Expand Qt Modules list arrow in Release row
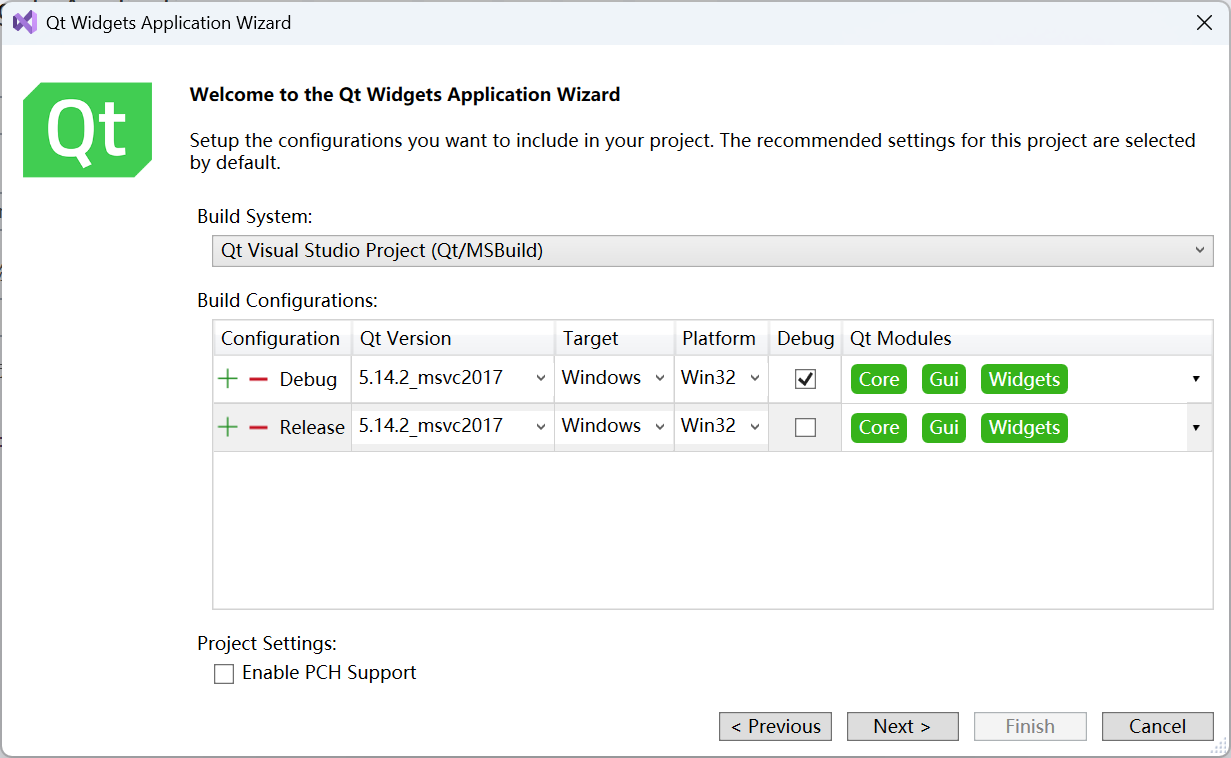The width and height of the screenshot is (1231, 758). pyautogui.click(x=1196, y=427)
